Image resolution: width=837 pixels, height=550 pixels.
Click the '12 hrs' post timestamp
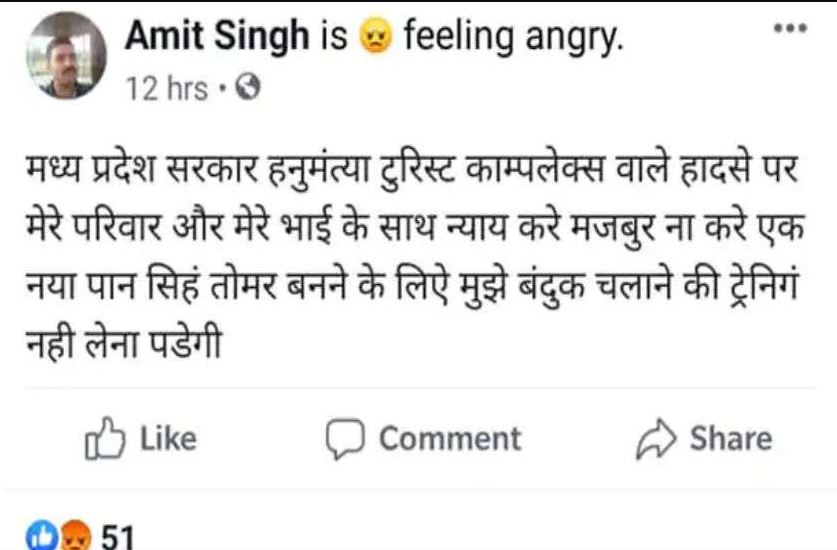click(x=166, y=89)
